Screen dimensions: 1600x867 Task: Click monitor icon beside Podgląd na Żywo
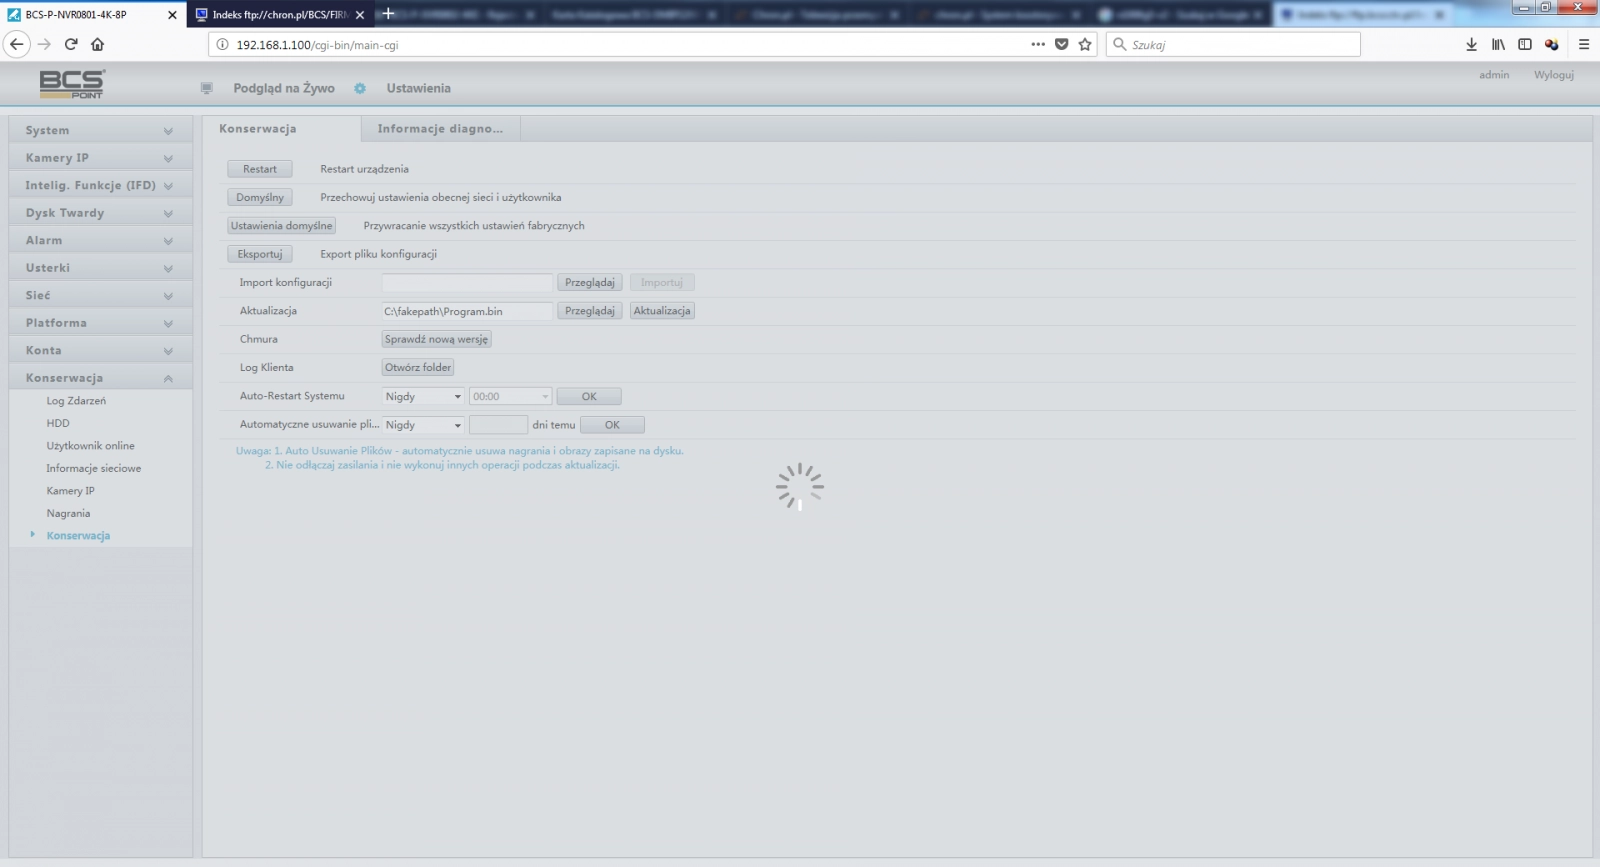click(x=207, y=88)
